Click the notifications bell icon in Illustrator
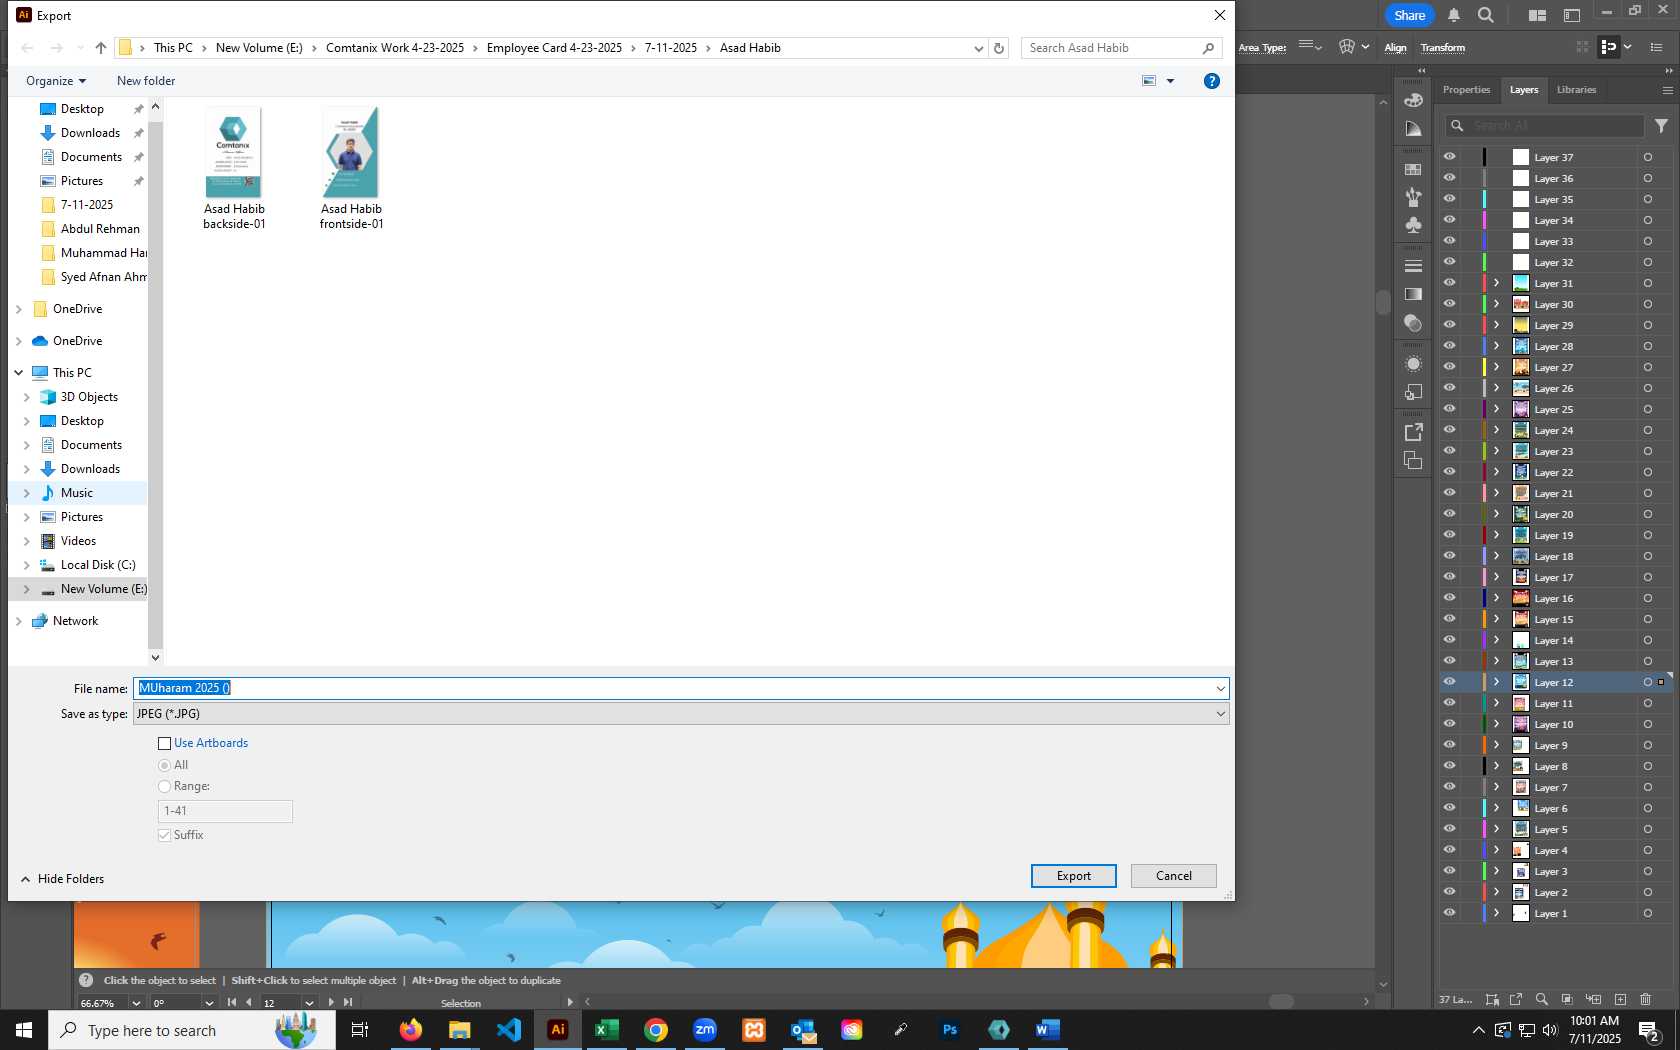The image size is (1680, 1050). [x=1454, y=15]
